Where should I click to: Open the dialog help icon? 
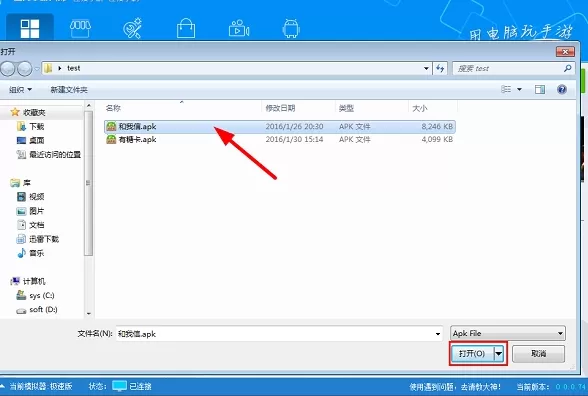(562, 89)
